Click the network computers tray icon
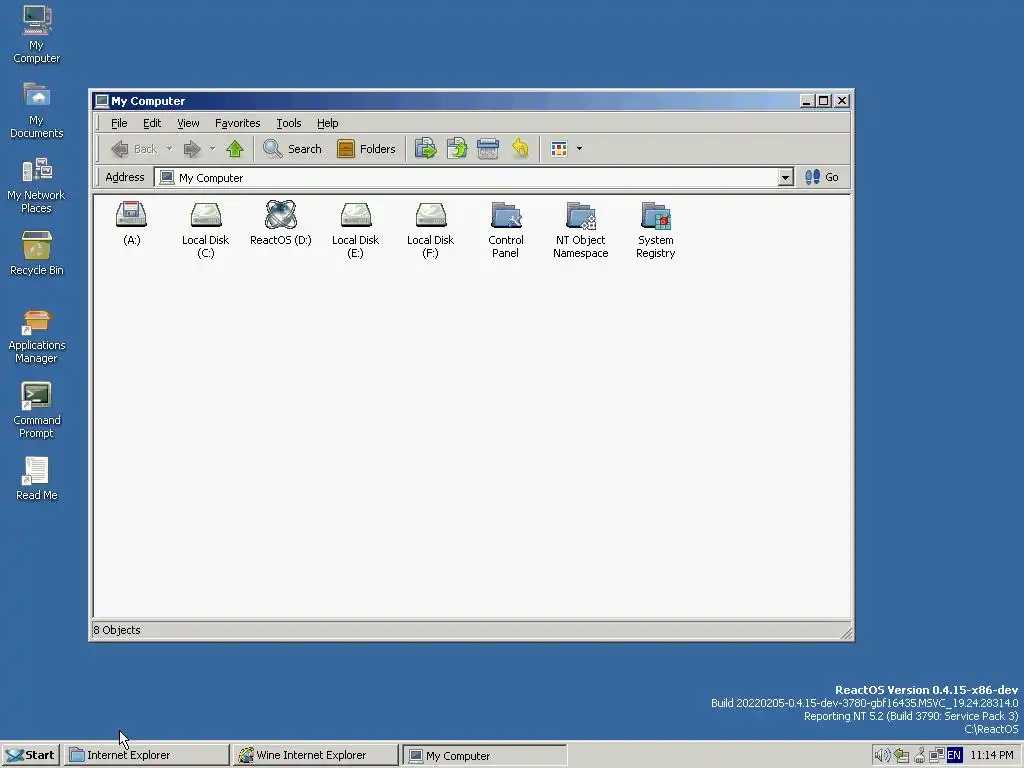Screen dimensions: 1024x768 [936, 756]
